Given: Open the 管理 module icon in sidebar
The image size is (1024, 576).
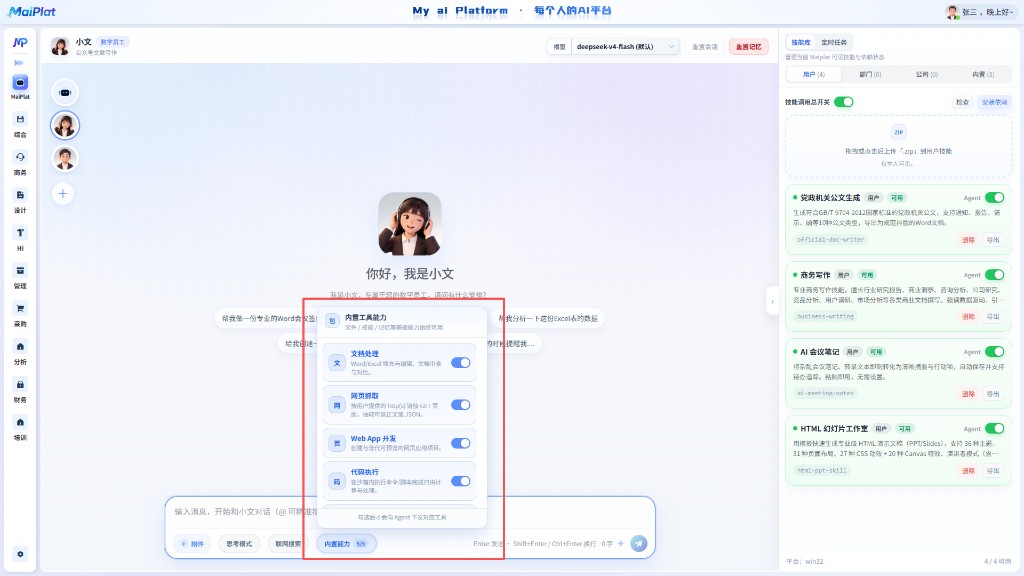Looking at the screenshot, I should point(20,271).
